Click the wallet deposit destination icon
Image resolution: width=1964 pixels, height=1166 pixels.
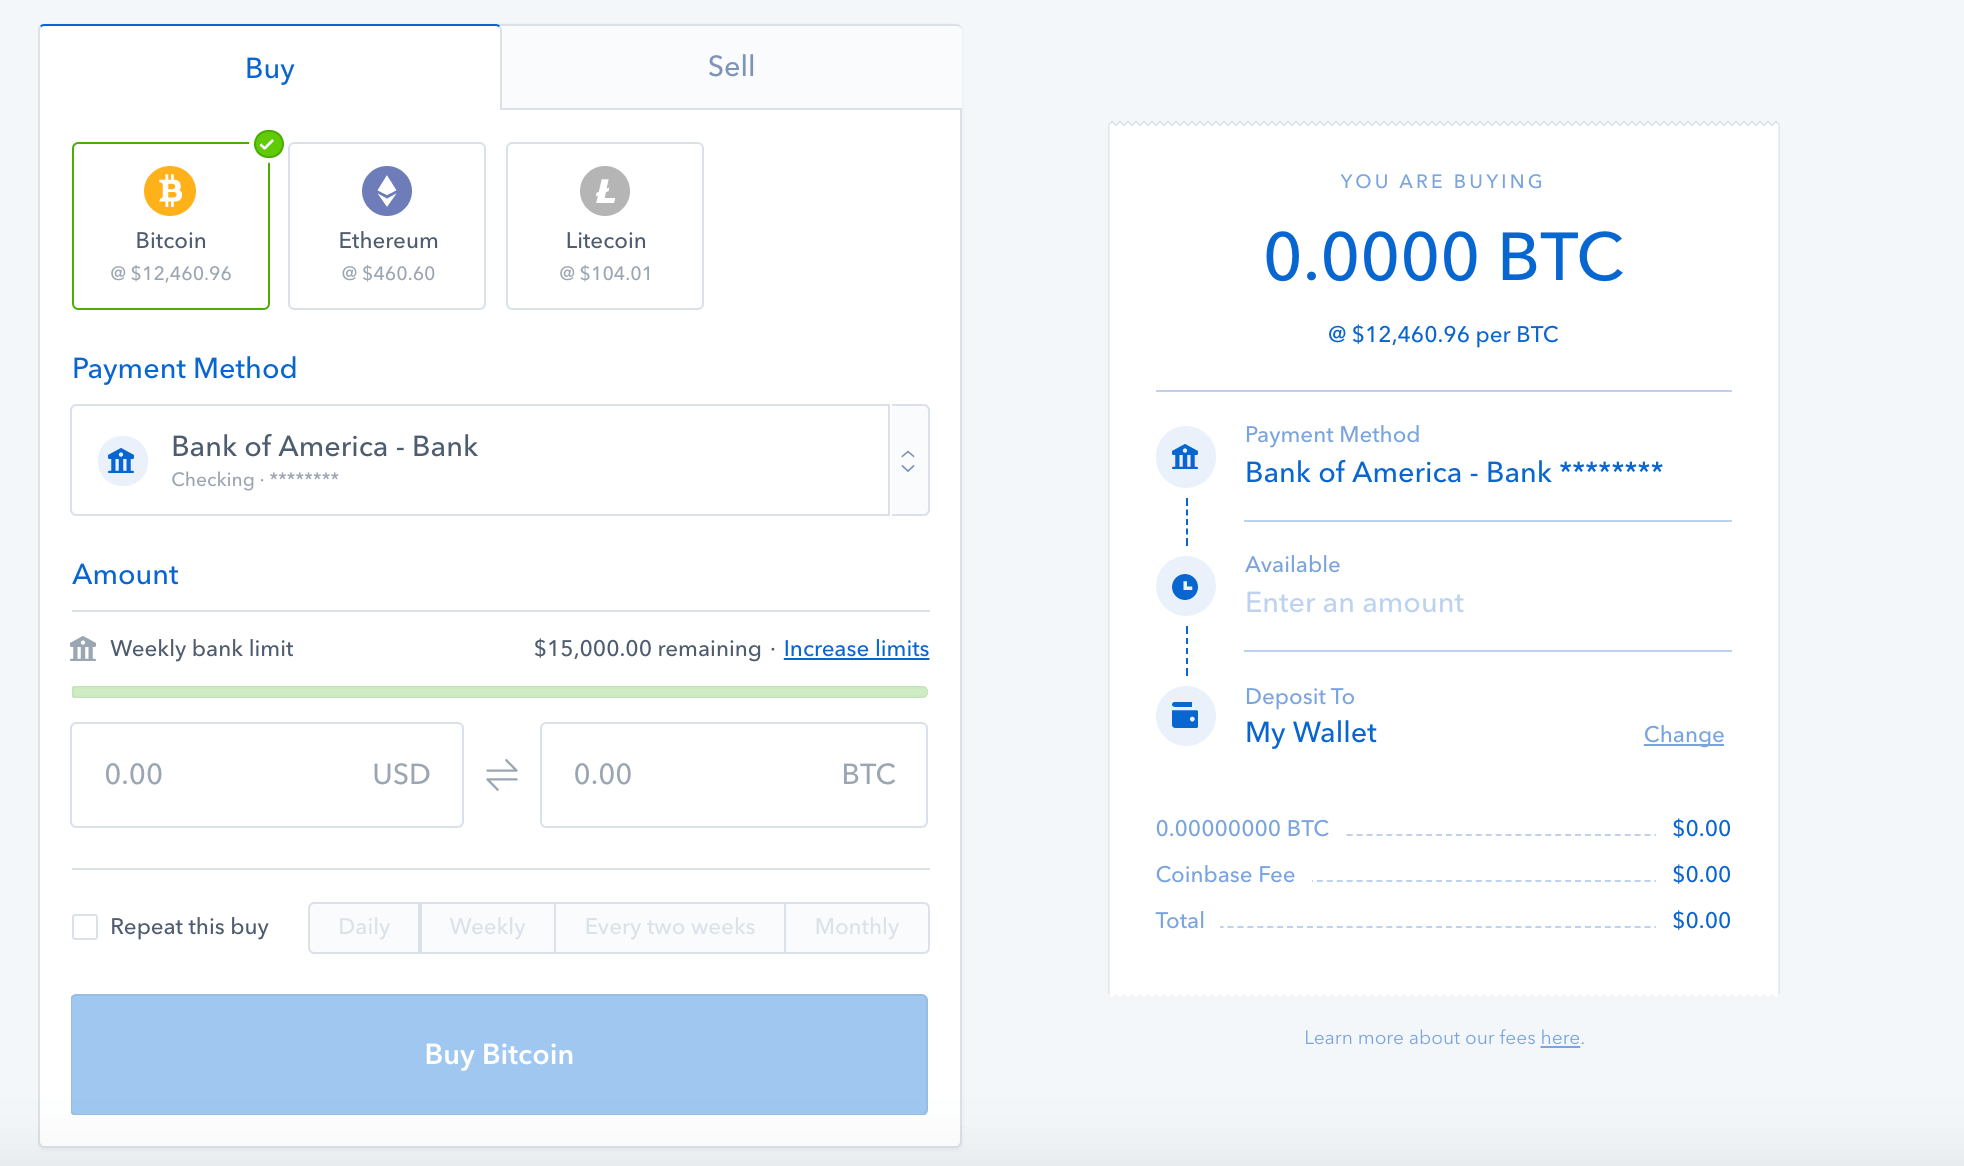(x=1185, y=716)
